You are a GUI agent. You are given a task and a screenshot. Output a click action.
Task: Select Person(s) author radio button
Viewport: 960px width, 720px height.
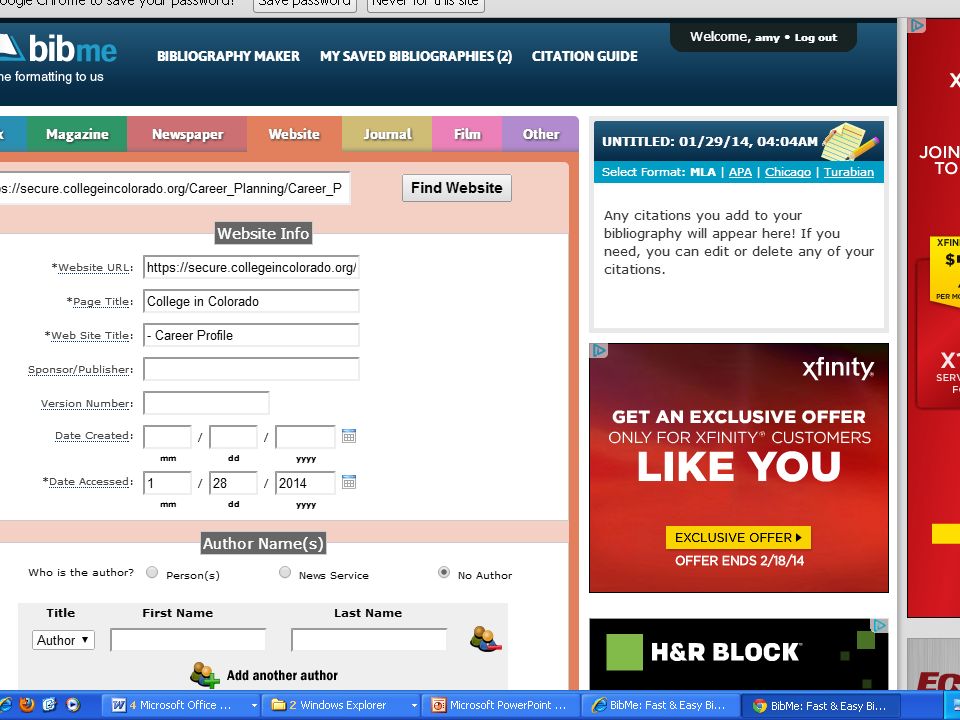152,572
